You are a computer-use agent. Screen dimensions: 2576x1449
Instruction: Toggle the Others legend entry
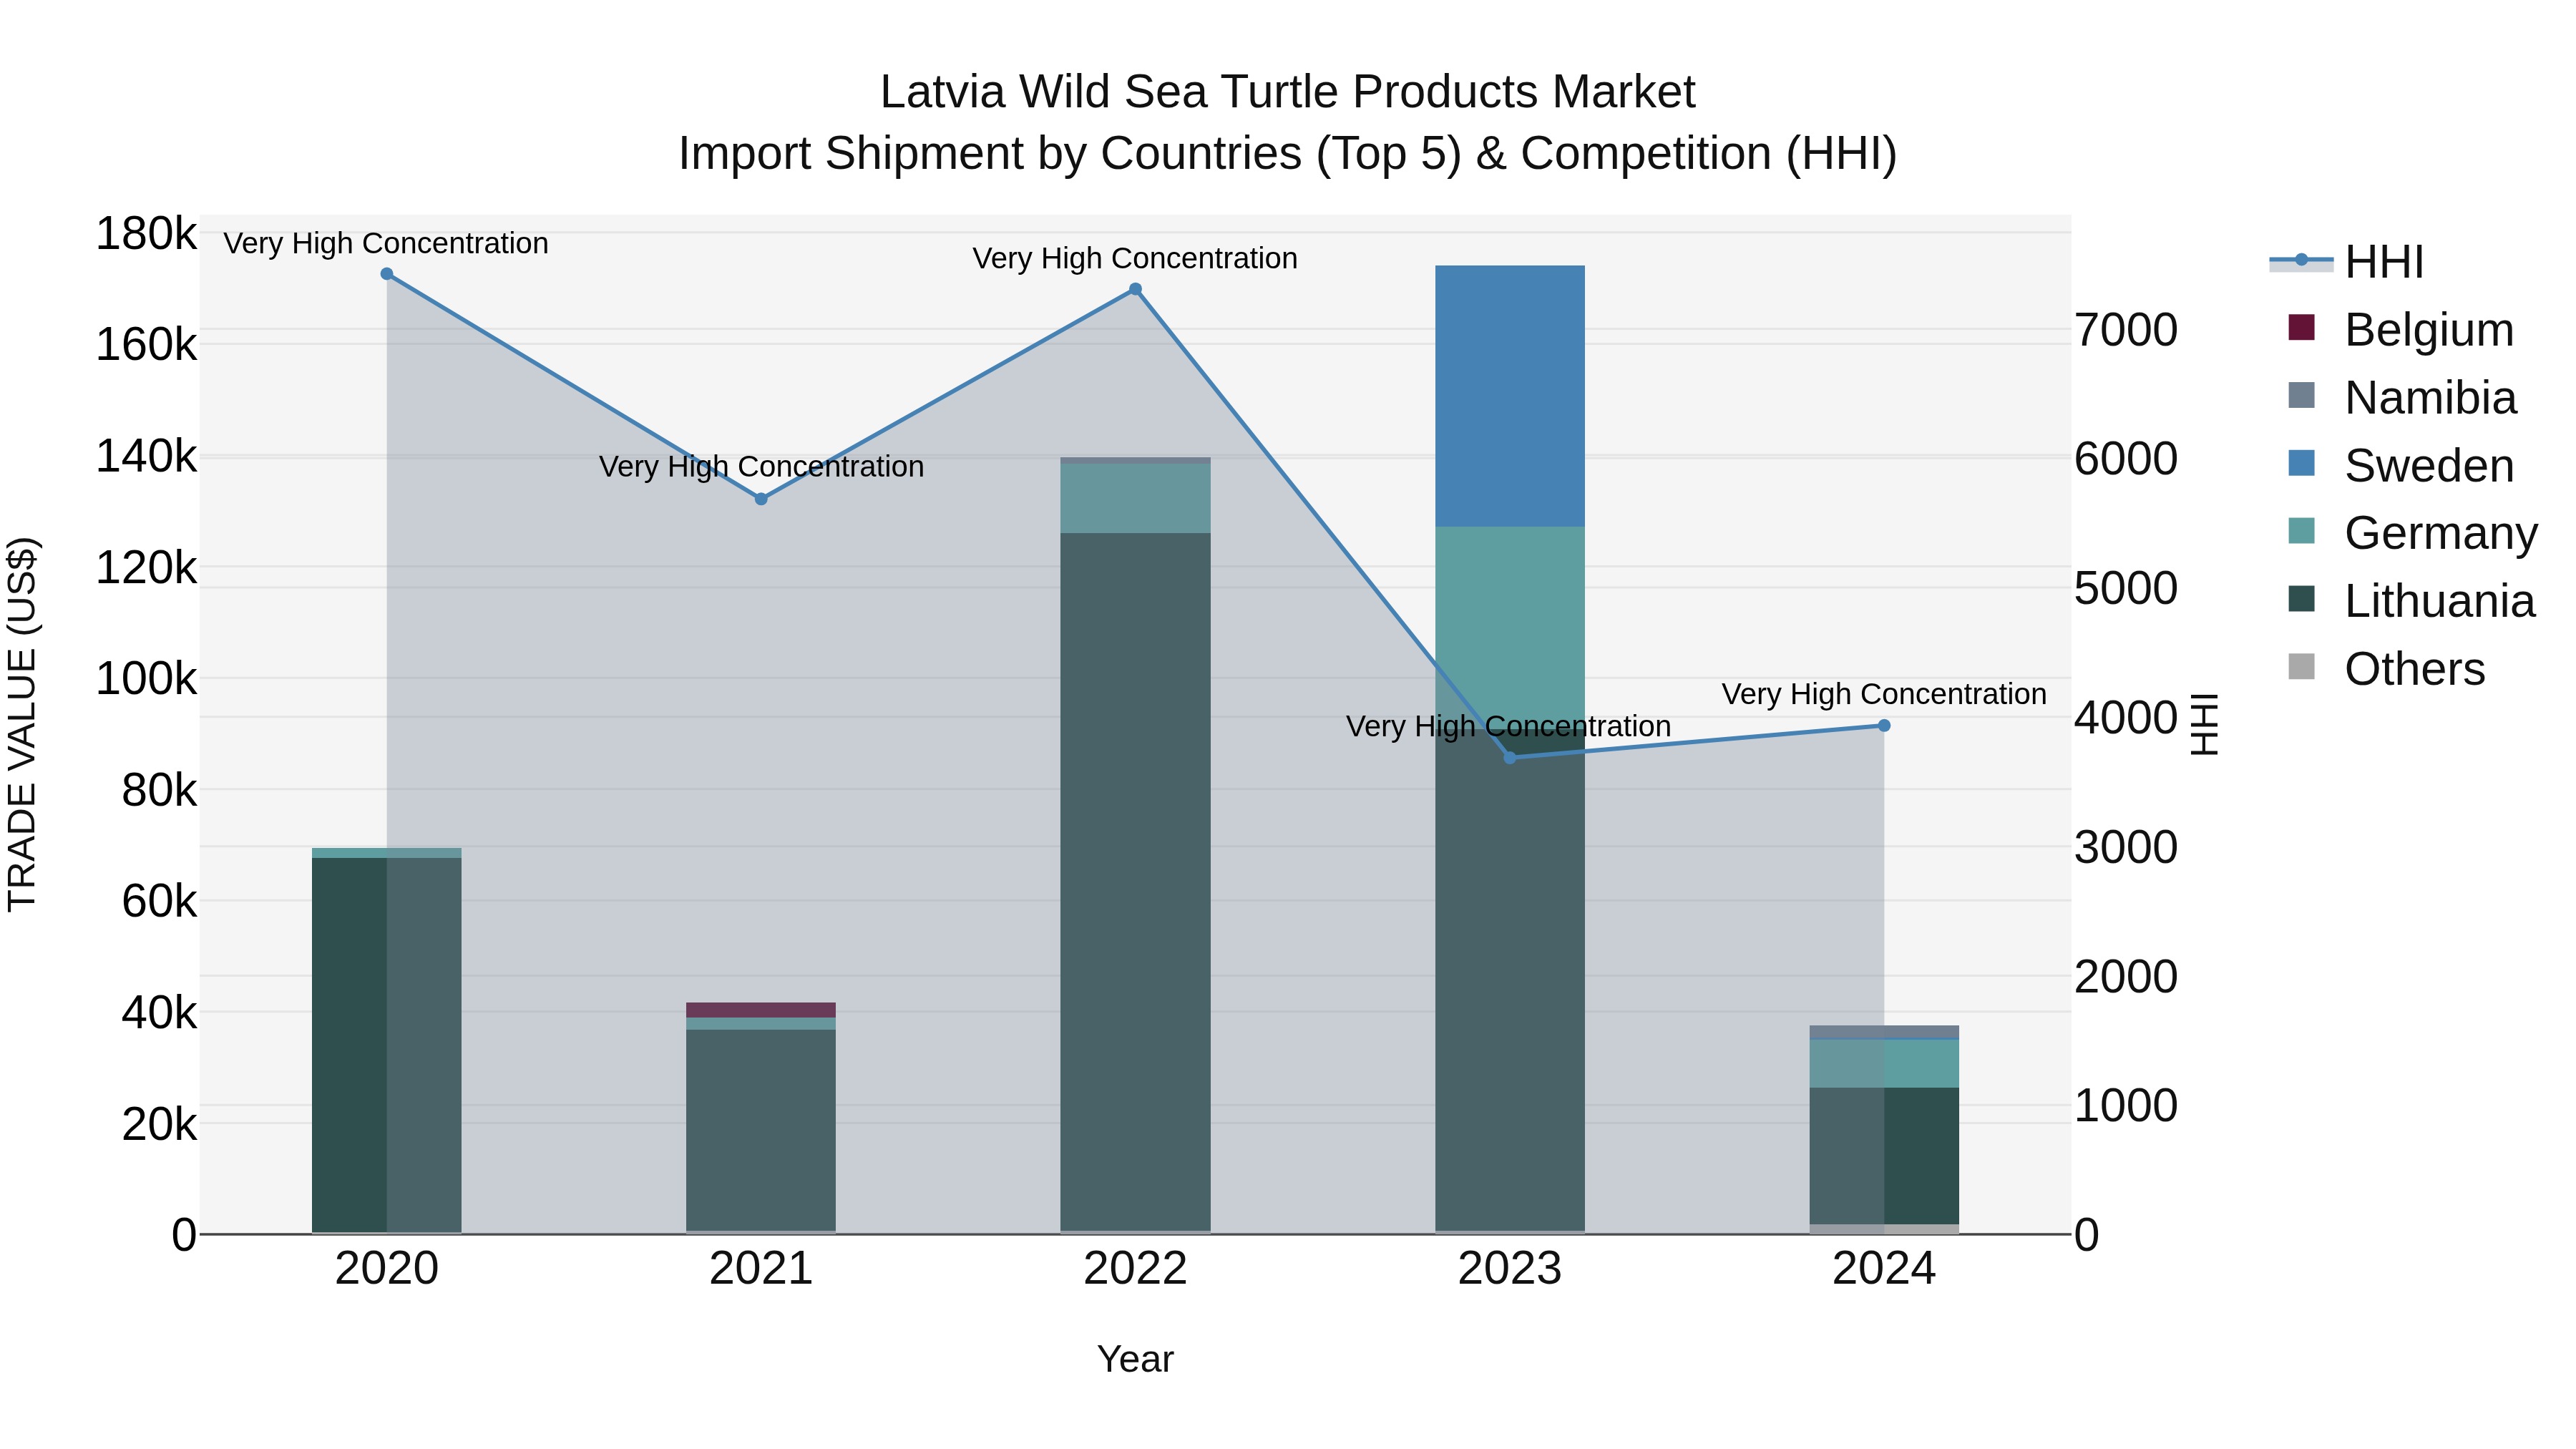click(x=2386, y=668)
